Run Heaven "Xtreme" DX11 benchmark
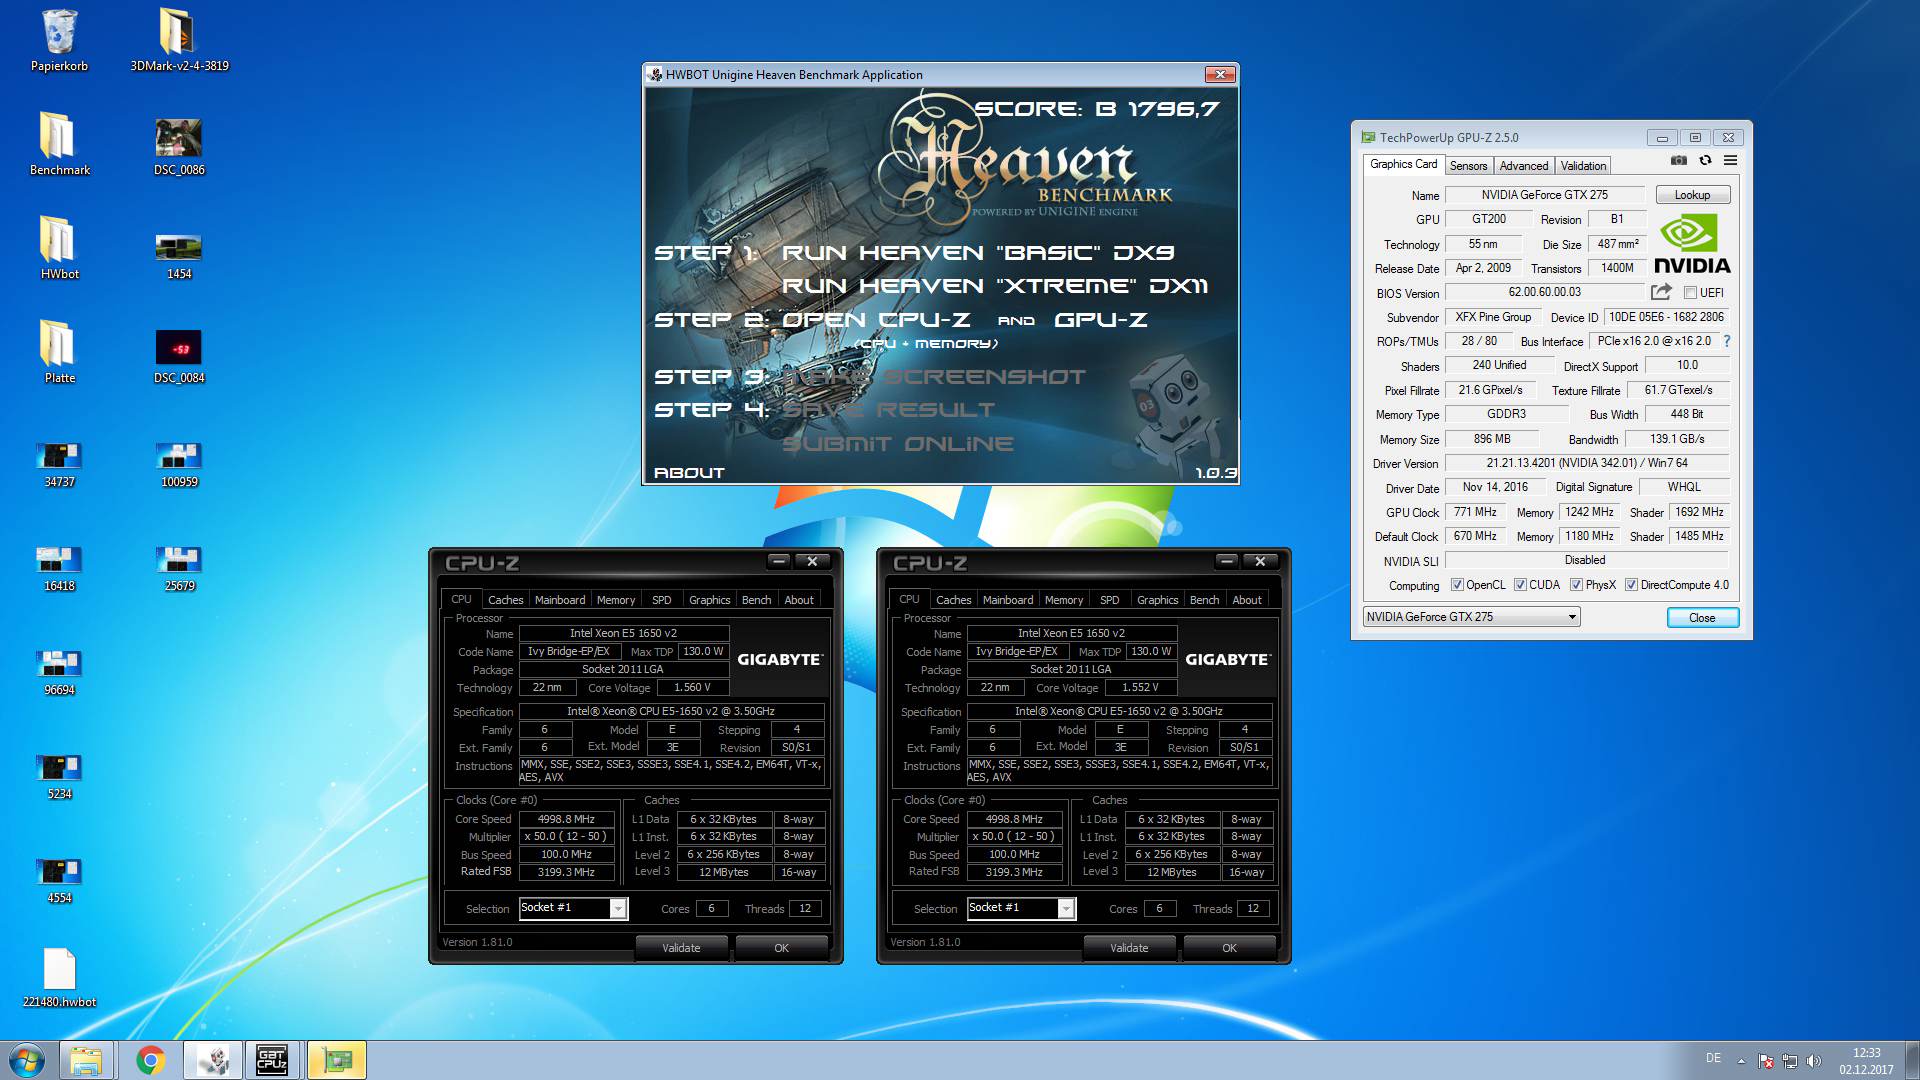Screen dimensions: 1920x1080 995,286
